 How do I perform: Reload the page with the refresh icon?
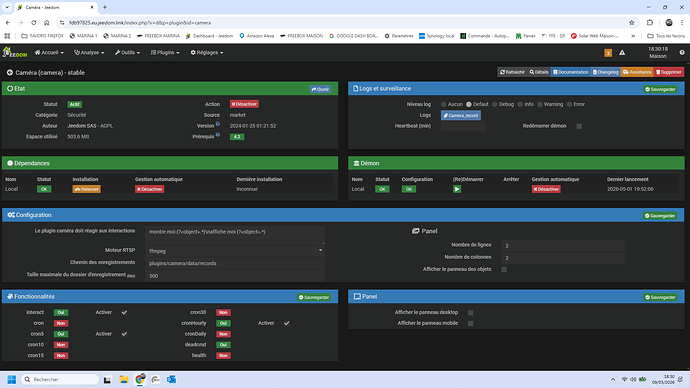pos(33,22)
